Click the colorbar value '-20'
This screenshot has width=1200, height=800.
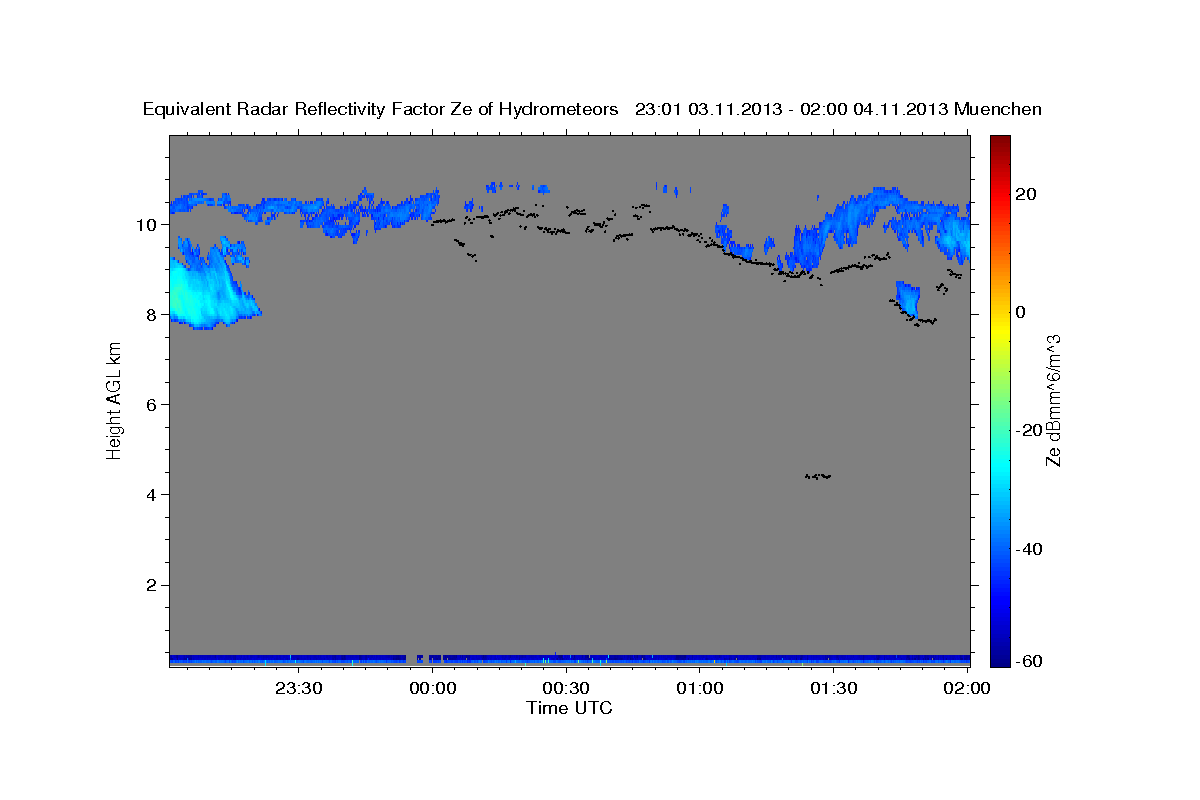1030,430
